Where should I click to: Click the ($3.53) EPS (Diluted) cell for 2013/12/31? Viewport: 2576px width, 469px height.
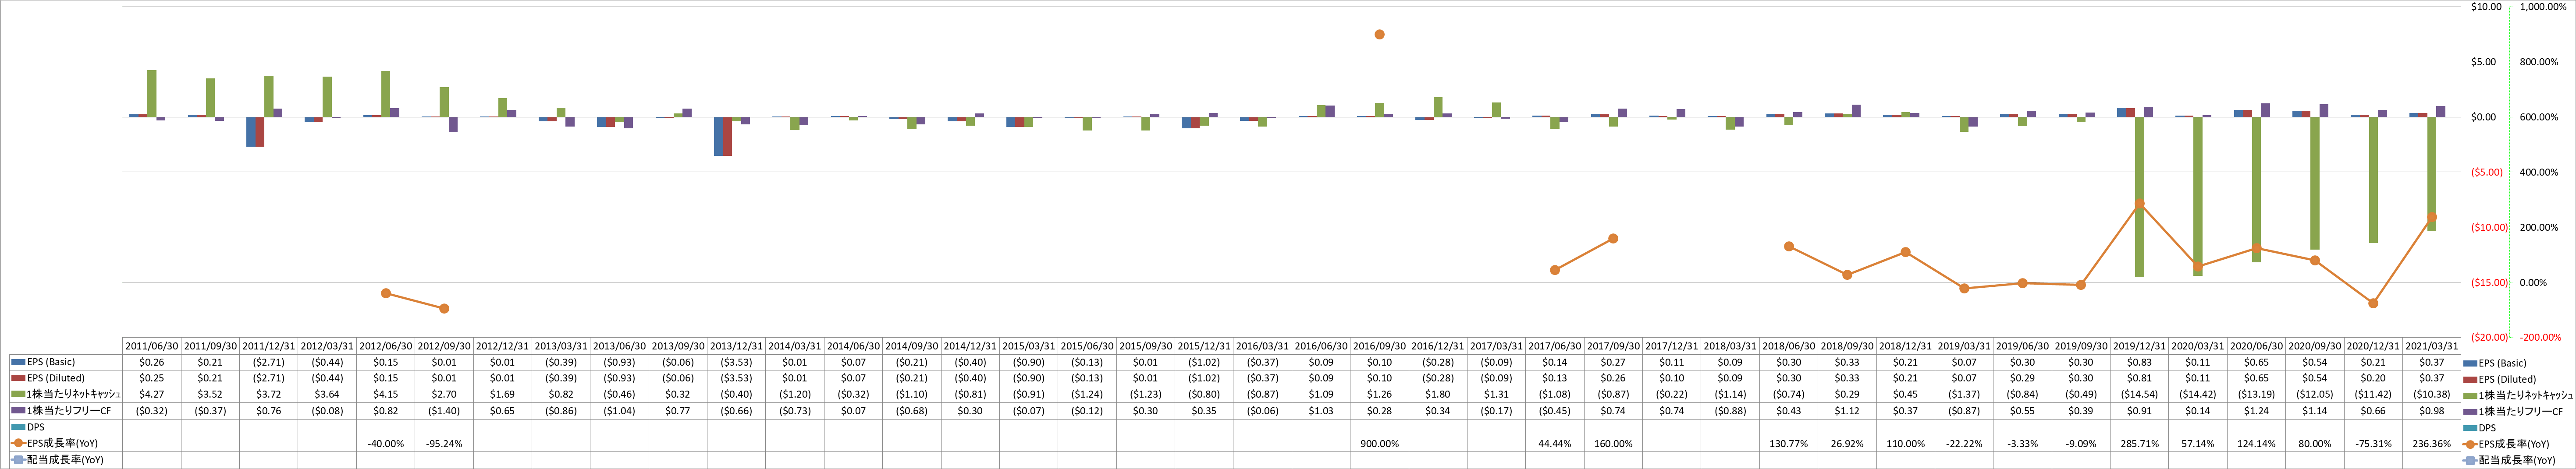click(x=736, y=378)
